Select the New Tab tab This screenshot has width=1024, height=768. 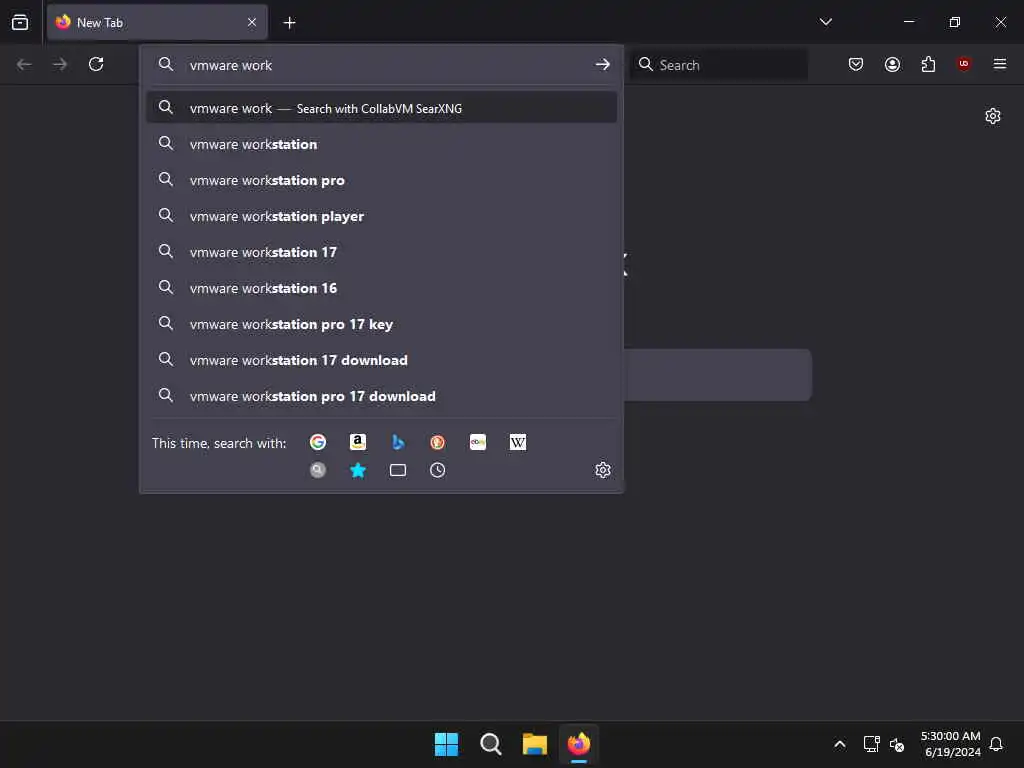tap(157, 22)
